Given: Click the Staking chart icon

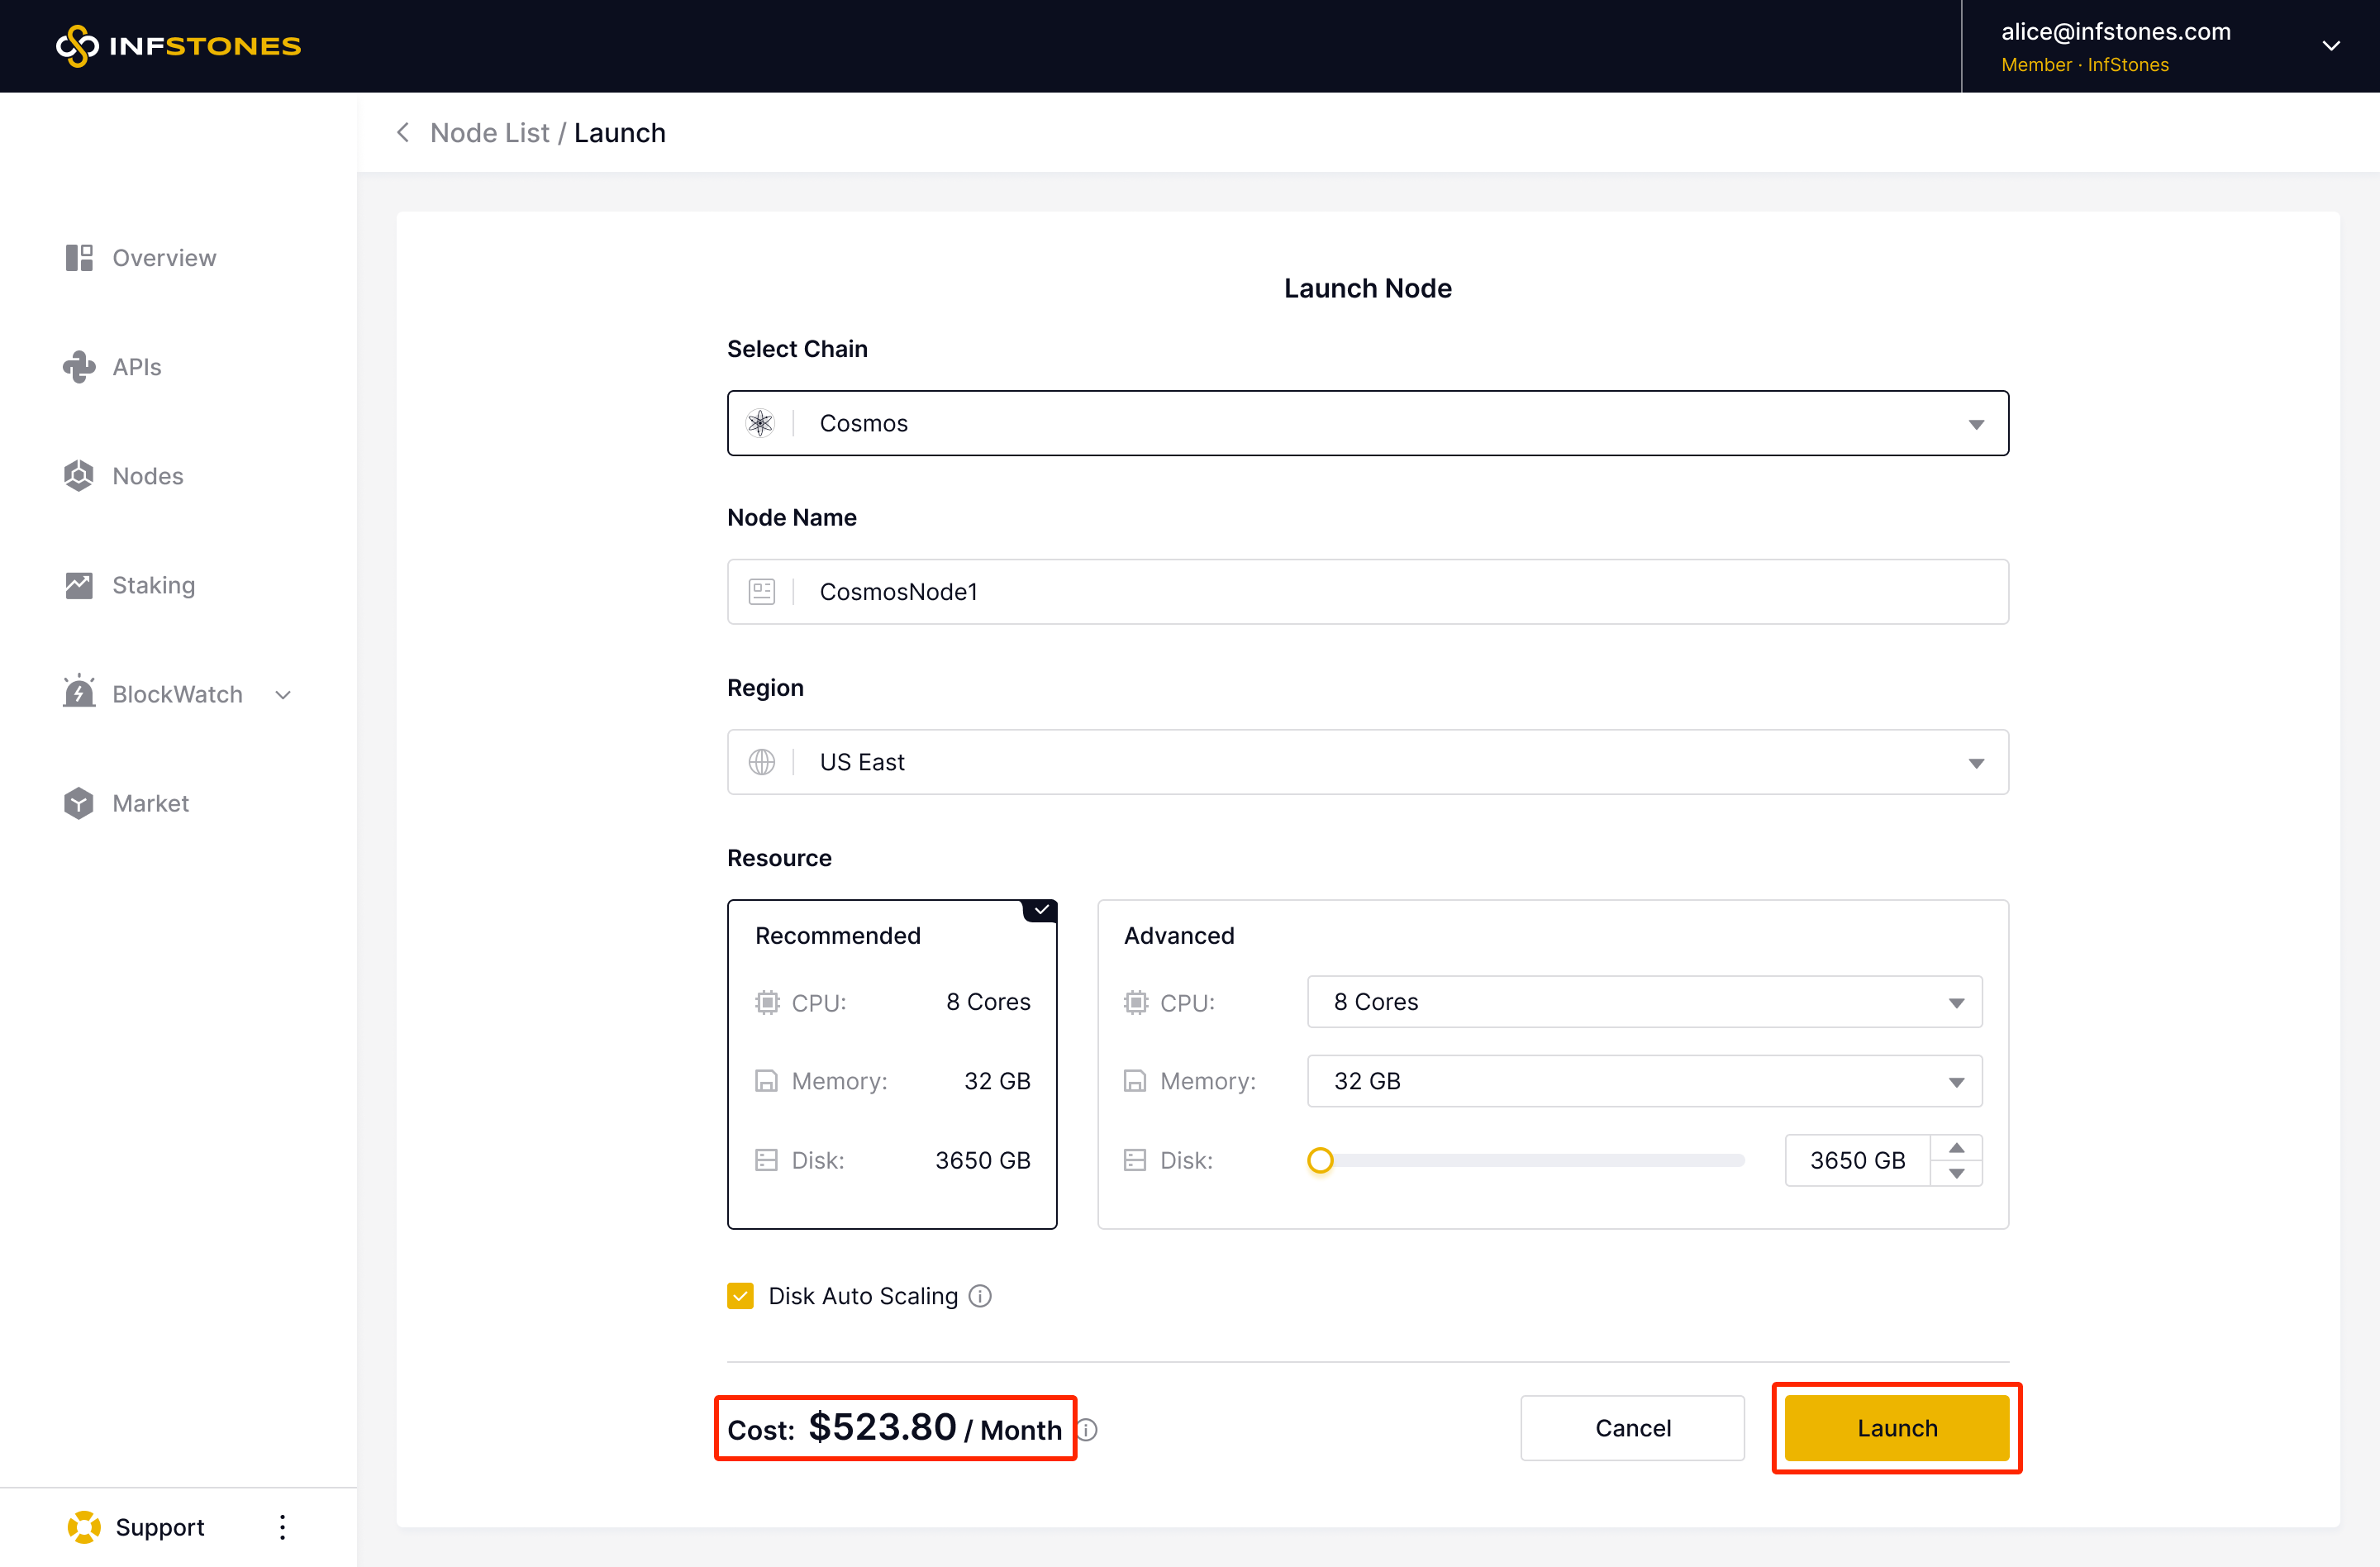Looking at the screenshot, I should coord(79,585).
